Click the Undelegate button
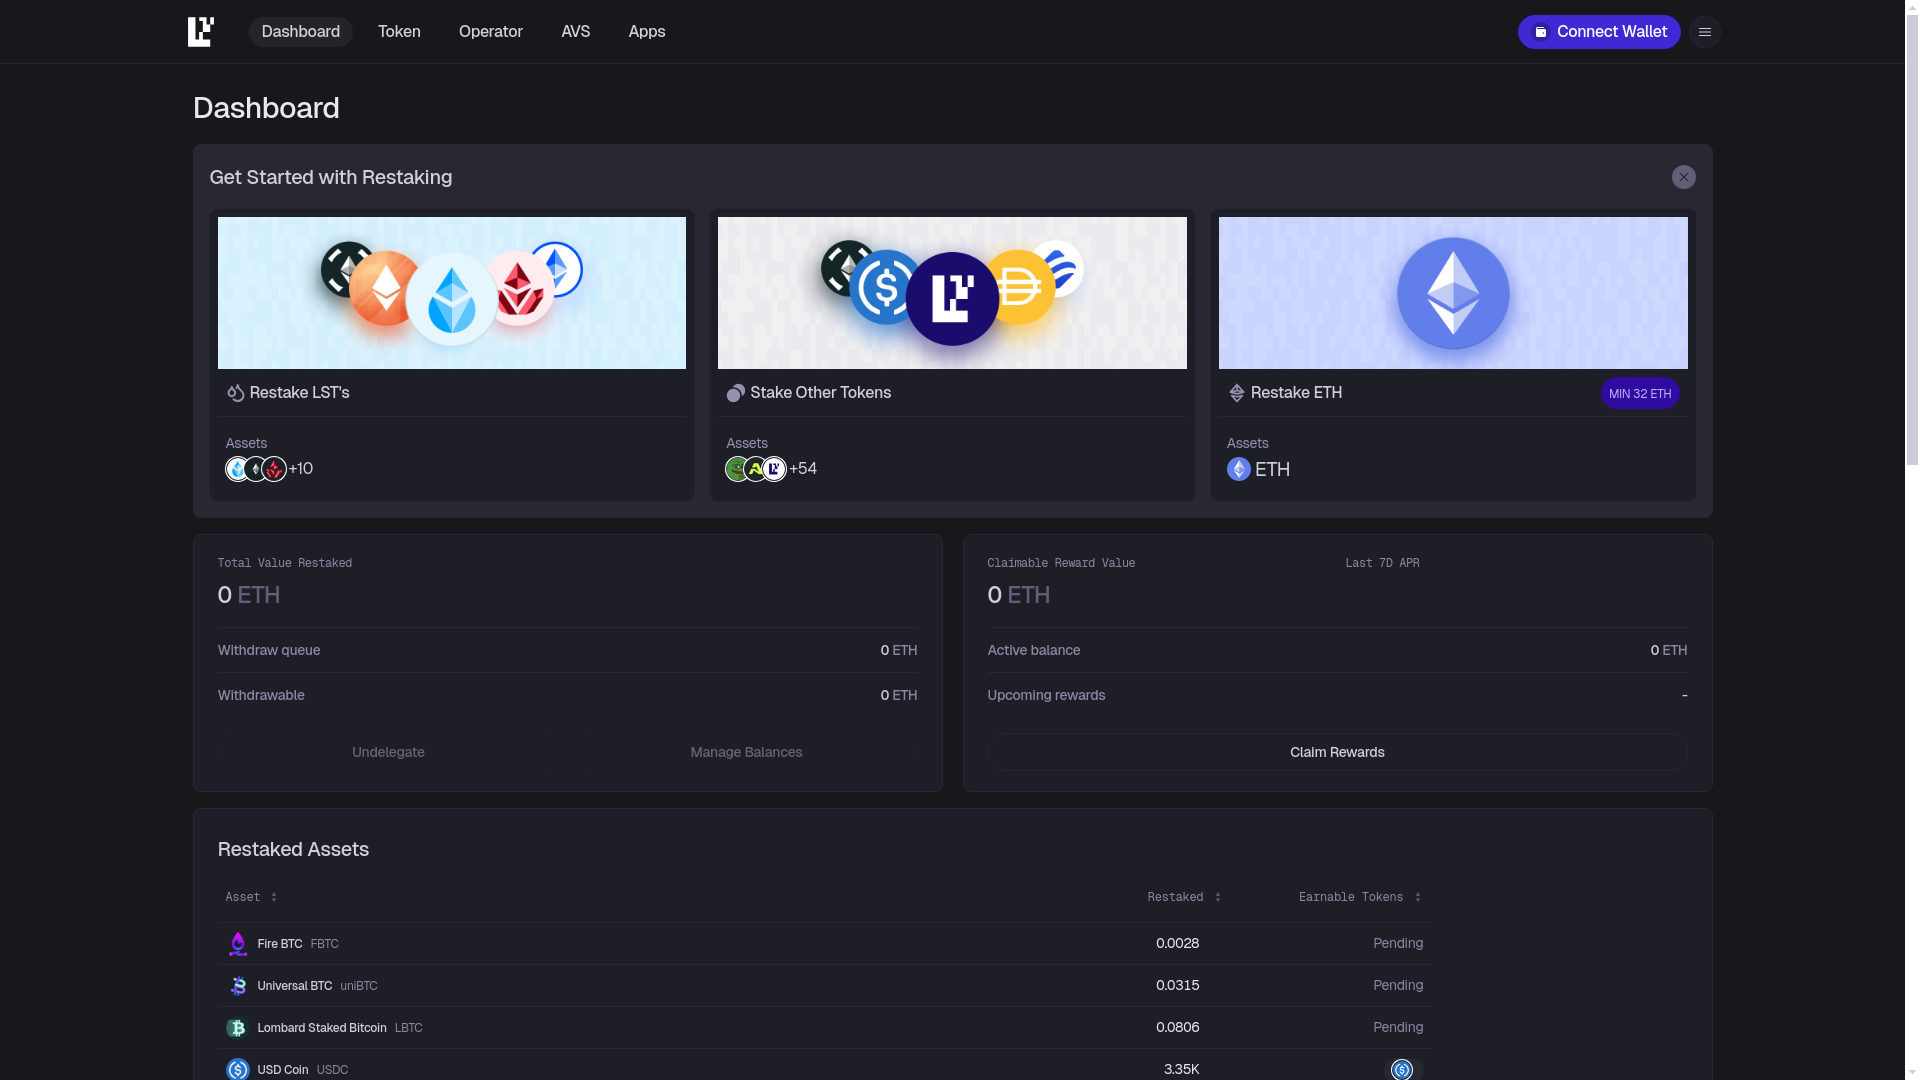Viewport: 1920px width, 1080px height. (x=388, y=752)
